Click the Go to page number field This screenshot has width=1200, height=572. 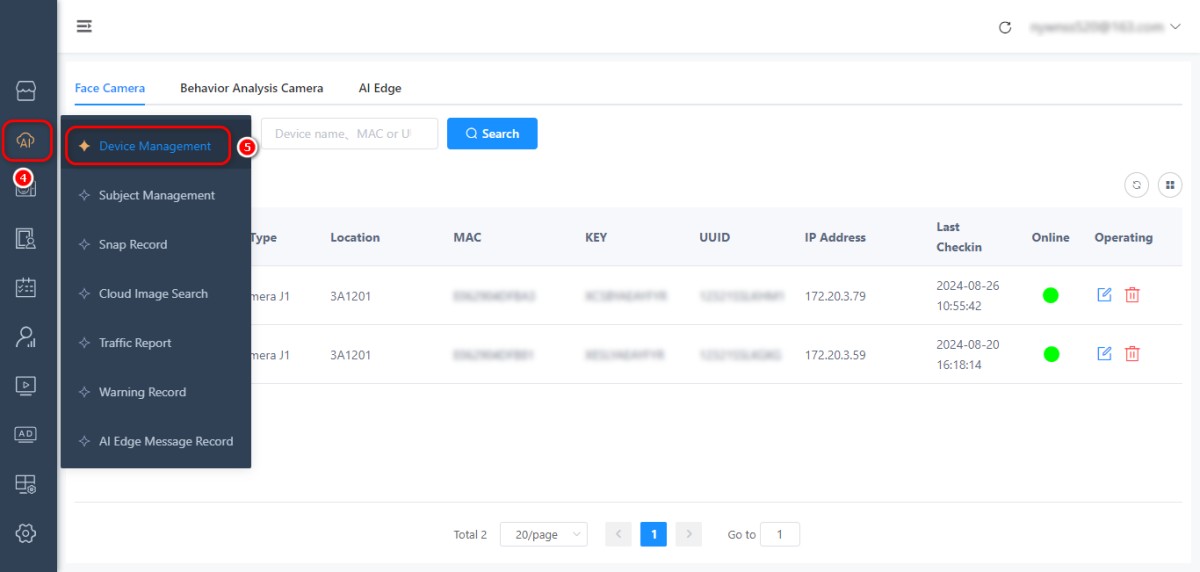[x=780, y=535]
